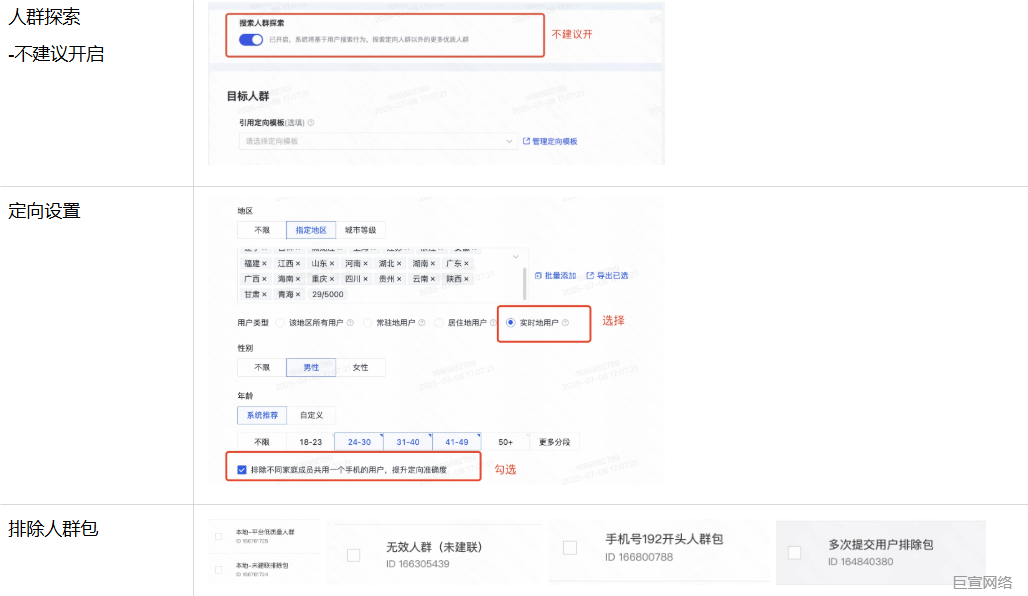Select age range 50+

(x=505, y=442)
